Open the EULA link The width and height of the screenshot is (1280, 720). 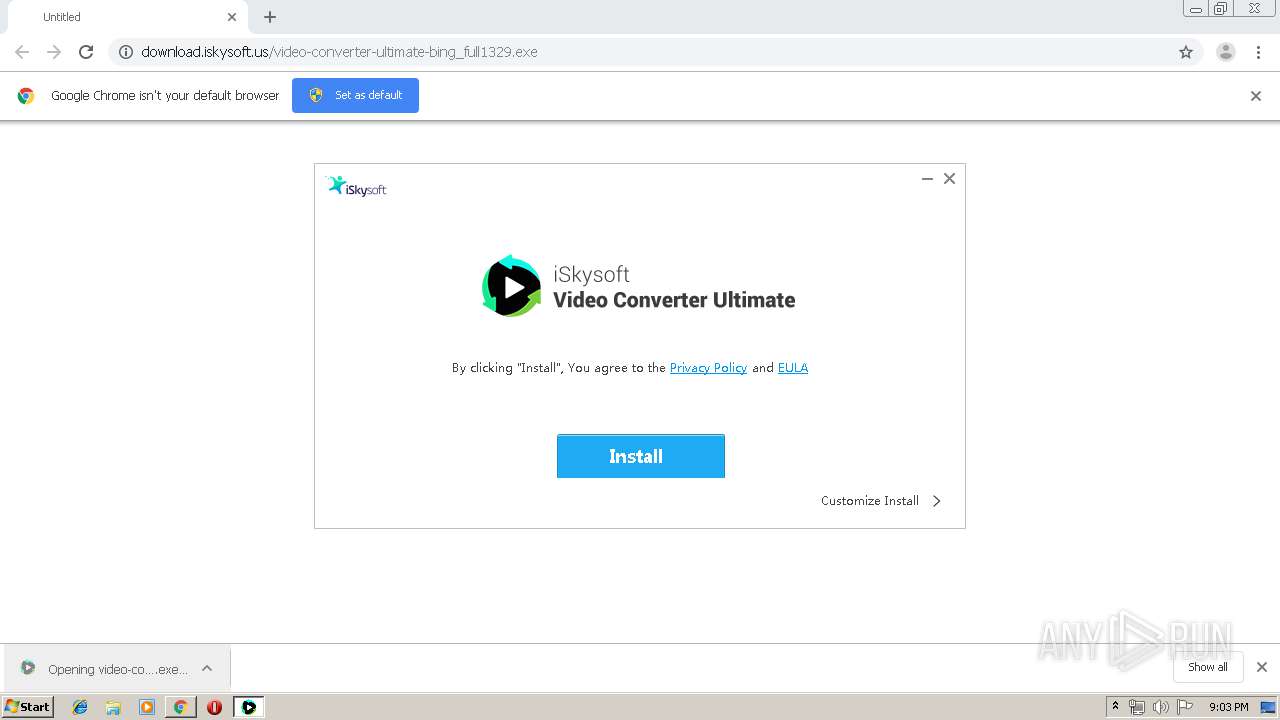coord(793,368)
